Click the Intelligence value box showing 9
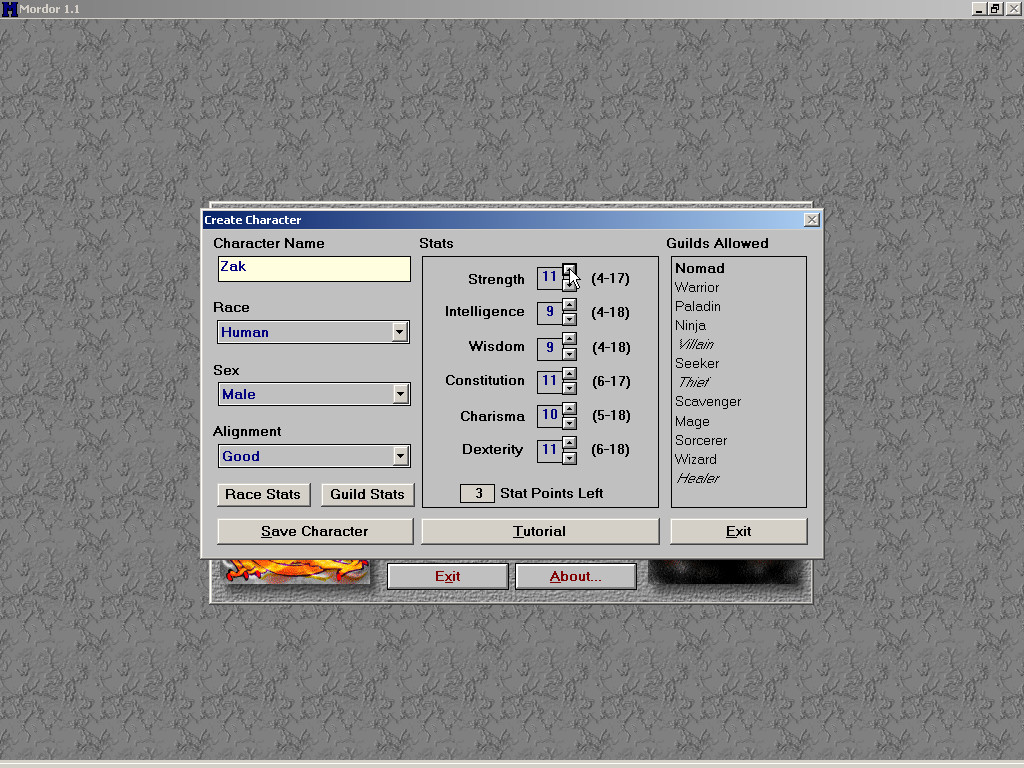This screenshot has height=768, width=1024. (549, 312)
